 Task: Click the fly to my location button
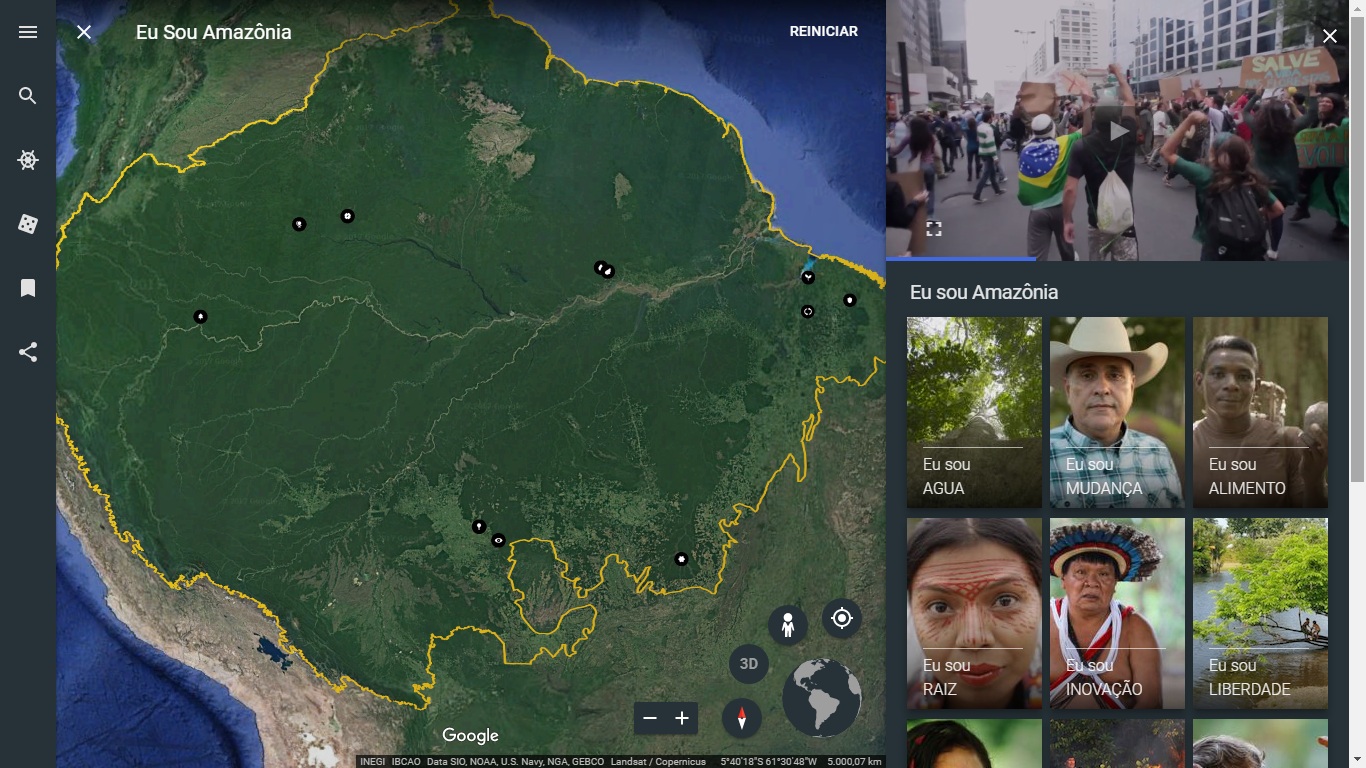pos(842,618)
